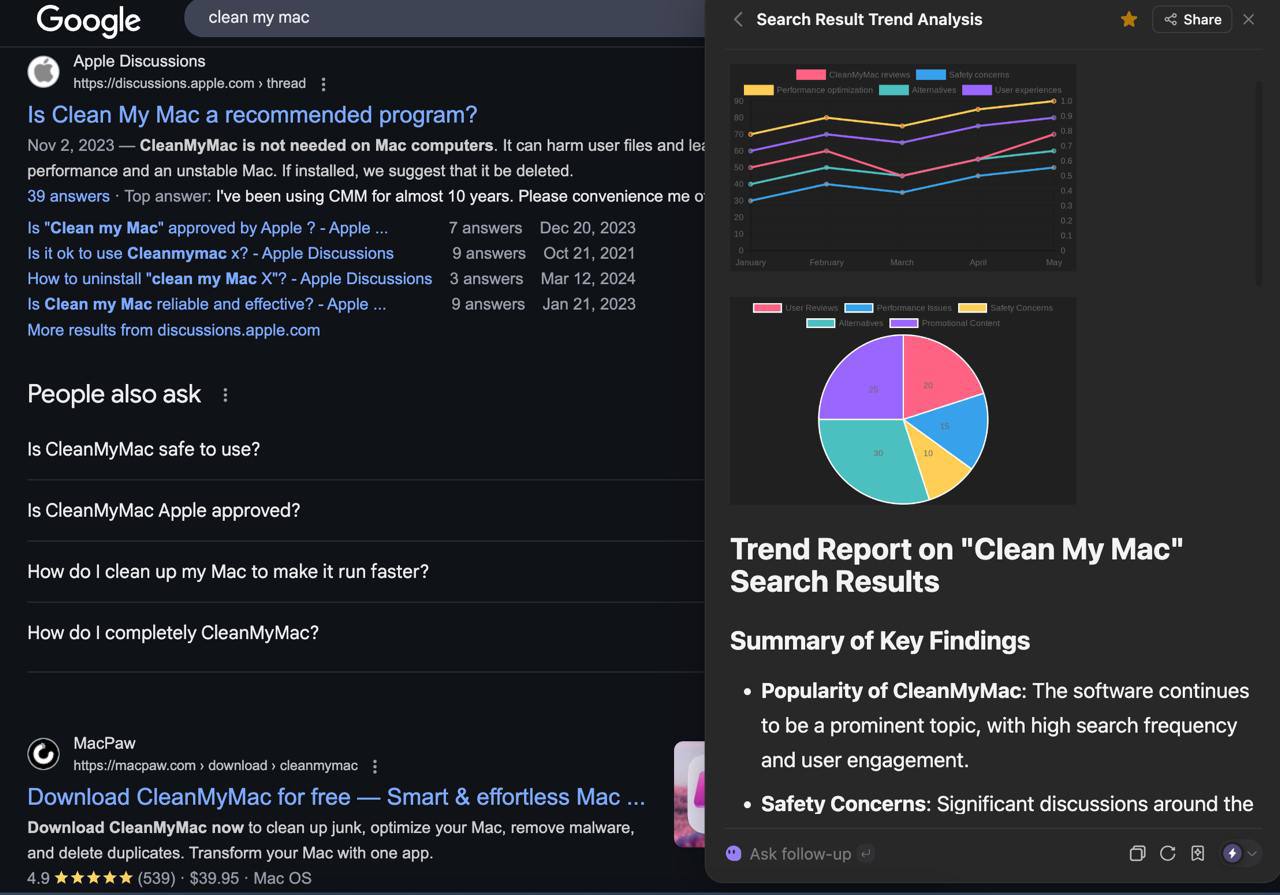Viewport: 1280px width, 895px height.
Task: Click the date "Jan 21, 2023"
Action: tap(589, 304)
